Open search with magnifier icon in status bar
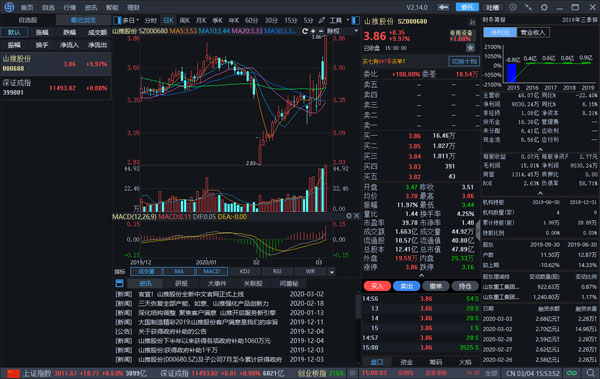Image resolution: width=600 pixels, height=379 pixels. (590, 373)
